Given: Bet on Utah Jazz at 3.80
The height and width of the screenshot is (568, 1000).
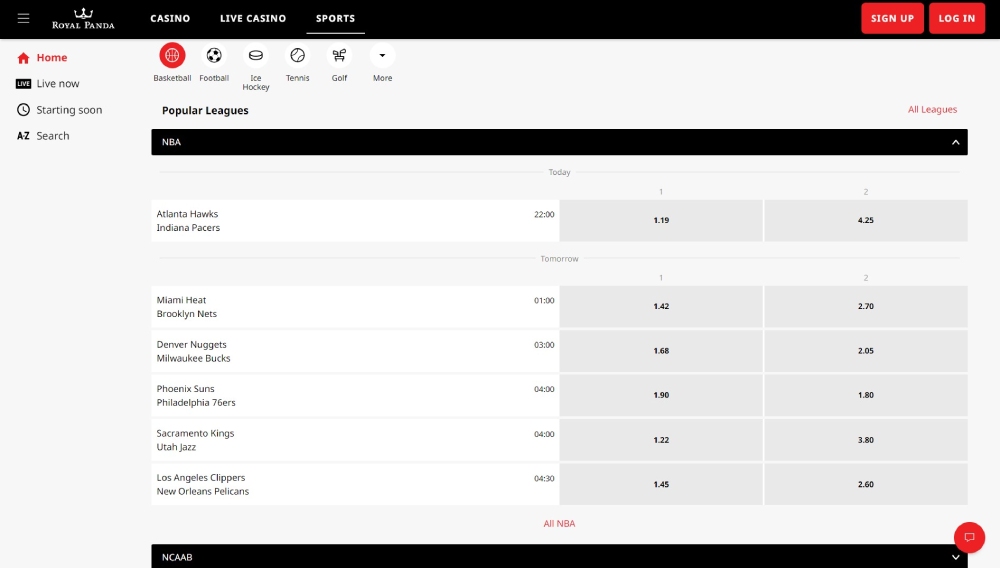Looking at the screenshot, I should point(865,440).
